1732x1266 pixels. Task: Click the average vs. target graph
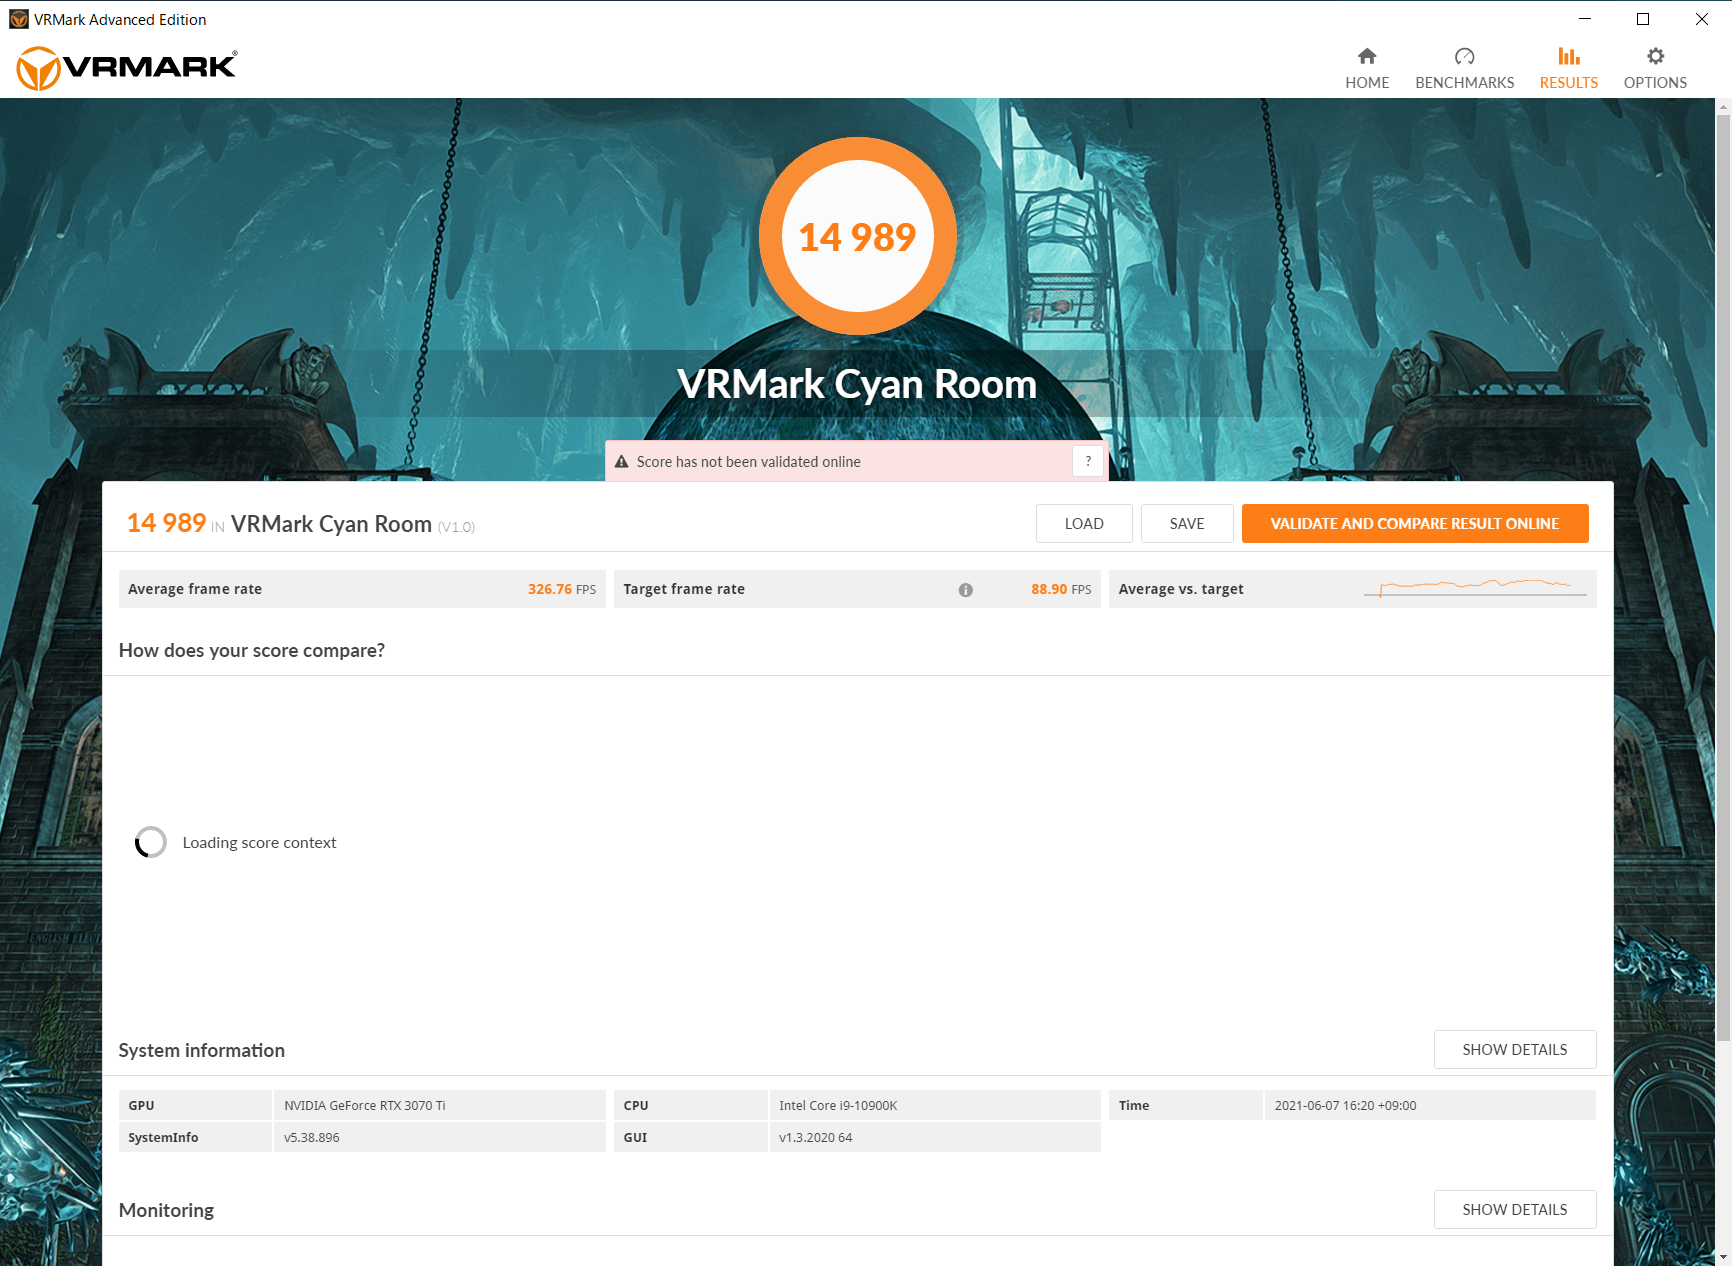click(1475, 588)
